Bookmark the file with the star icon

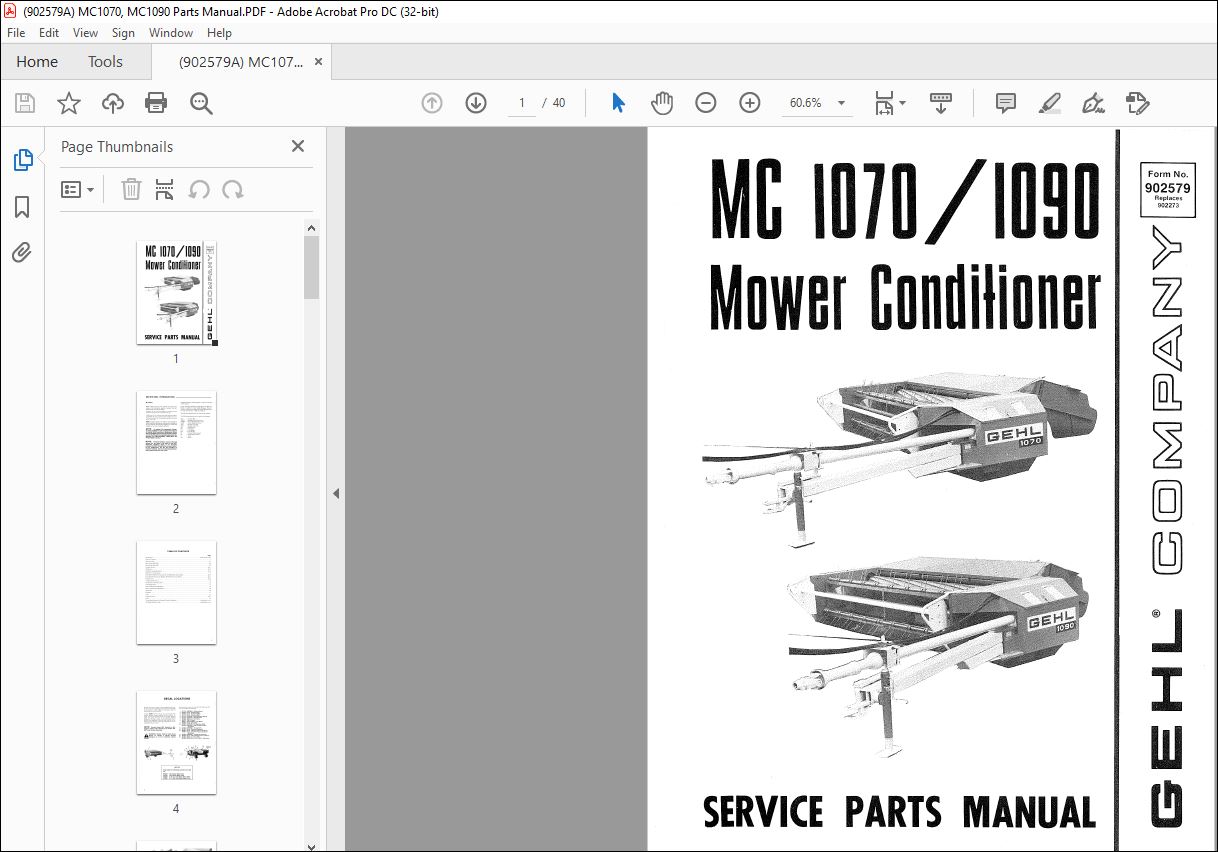click(69, 103)
